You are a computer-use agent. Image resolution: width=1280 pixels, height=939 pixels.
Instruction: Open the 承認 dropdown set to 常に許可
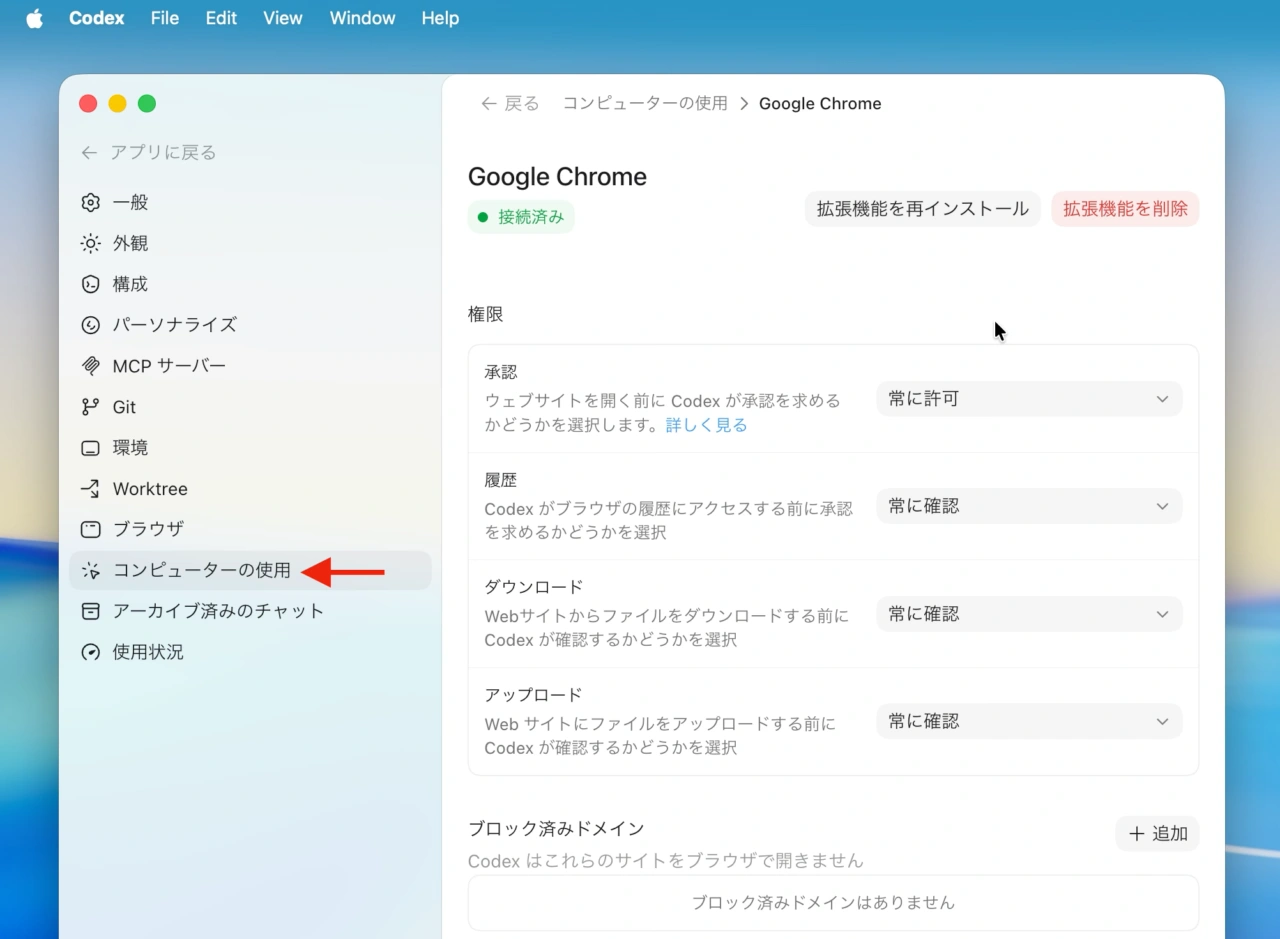pyautogui.click(x=1029, y=399)
